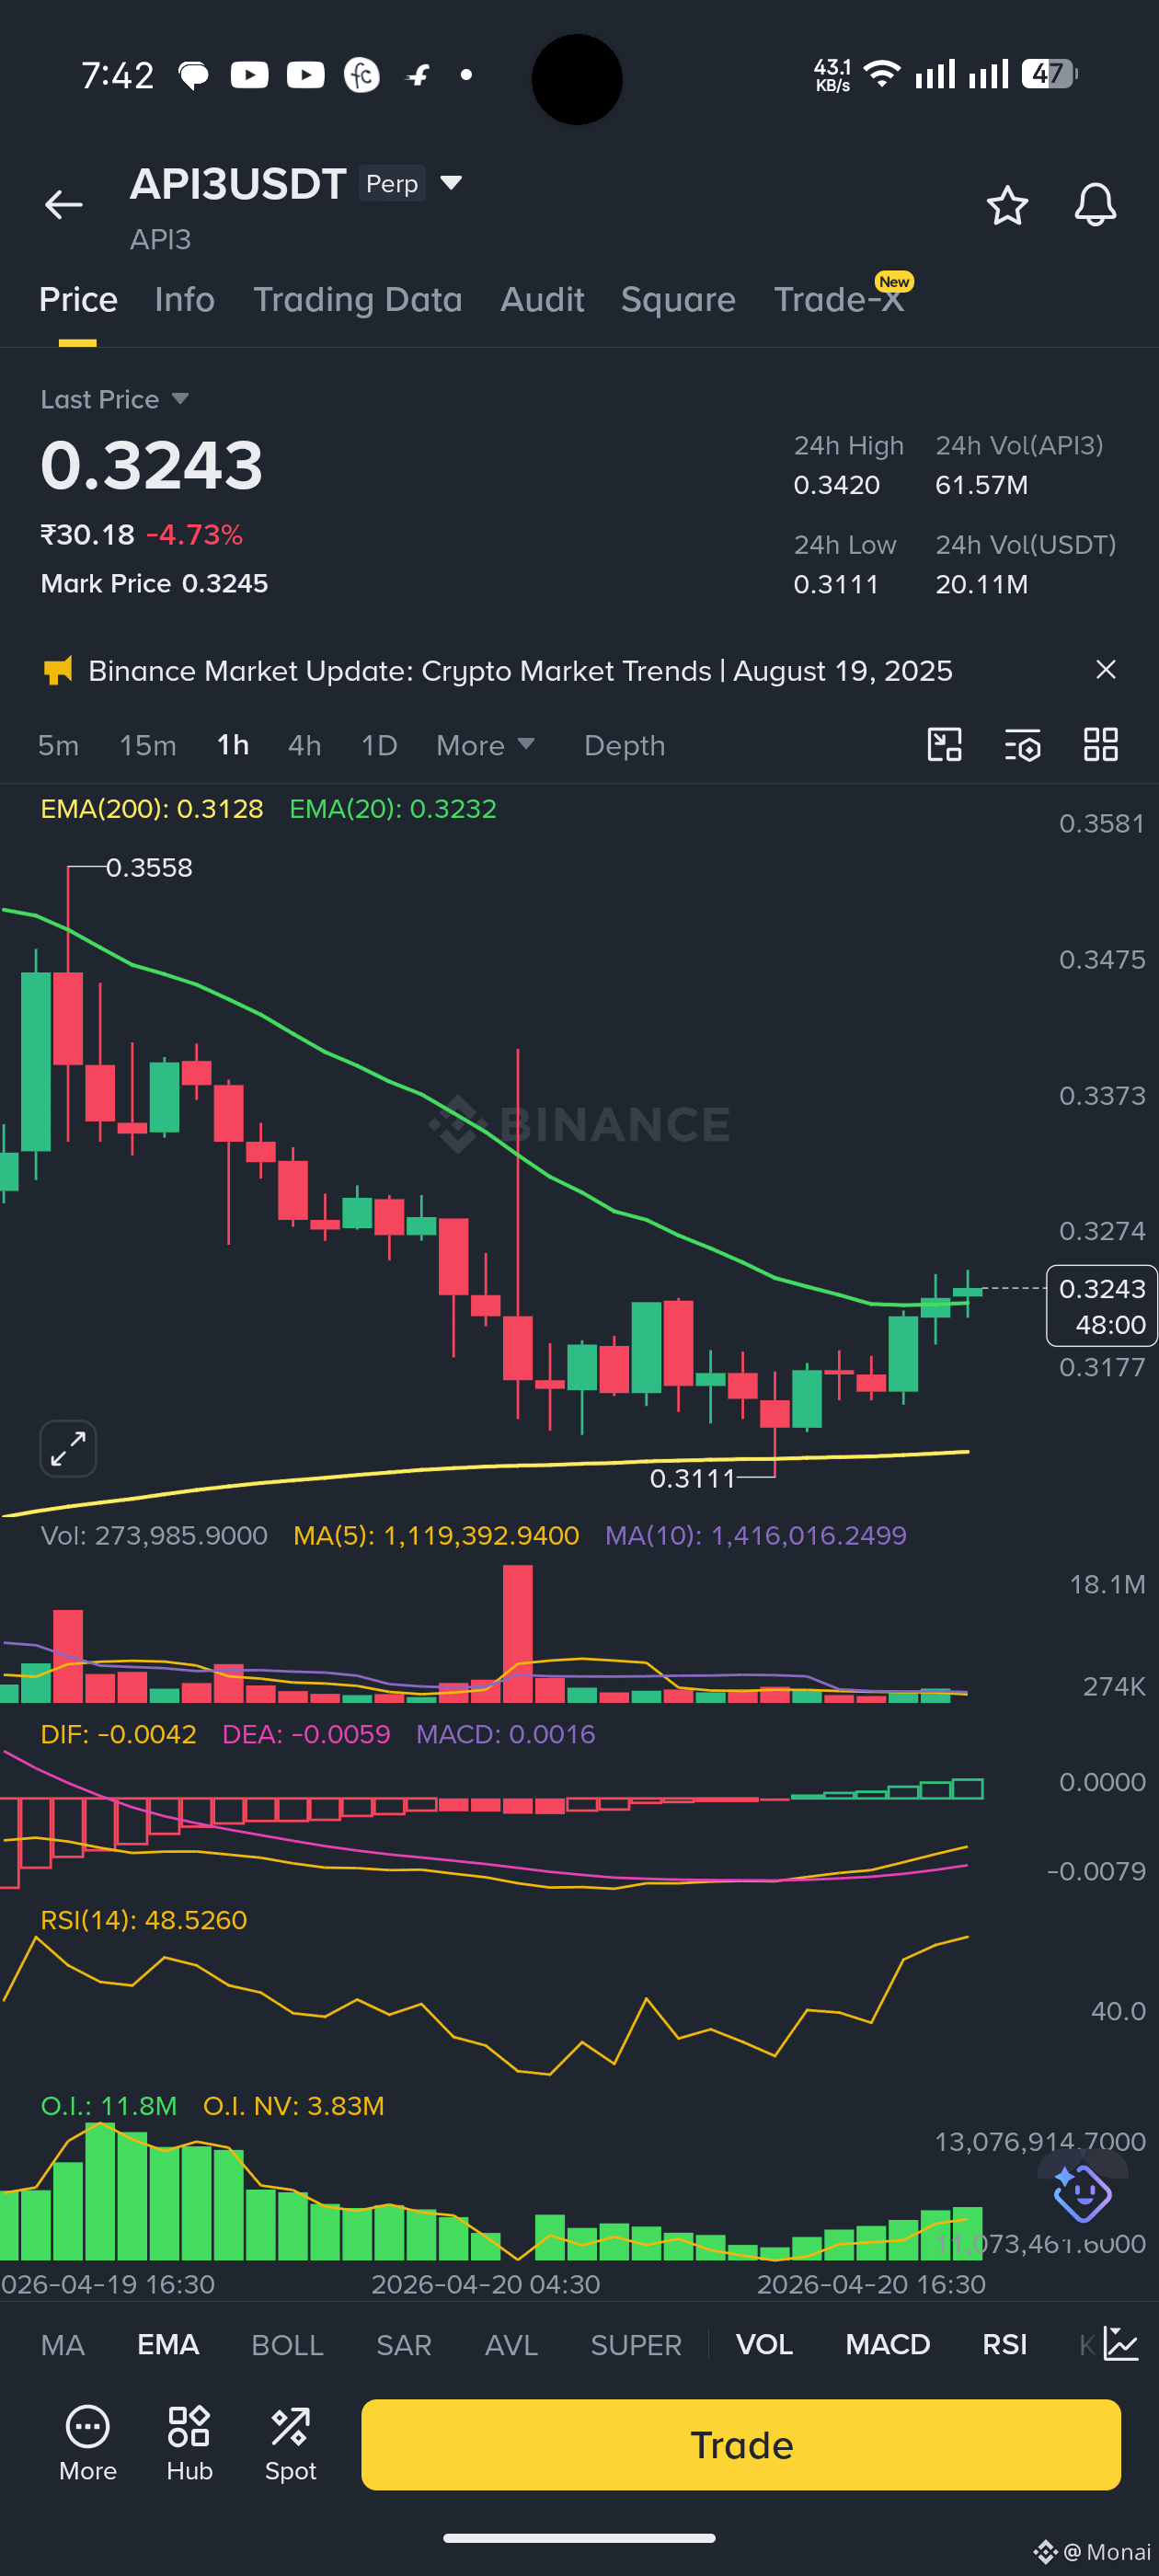Tap the first YouTube notification icon in status bar
1159x2576 pixels.
[249, 75]
